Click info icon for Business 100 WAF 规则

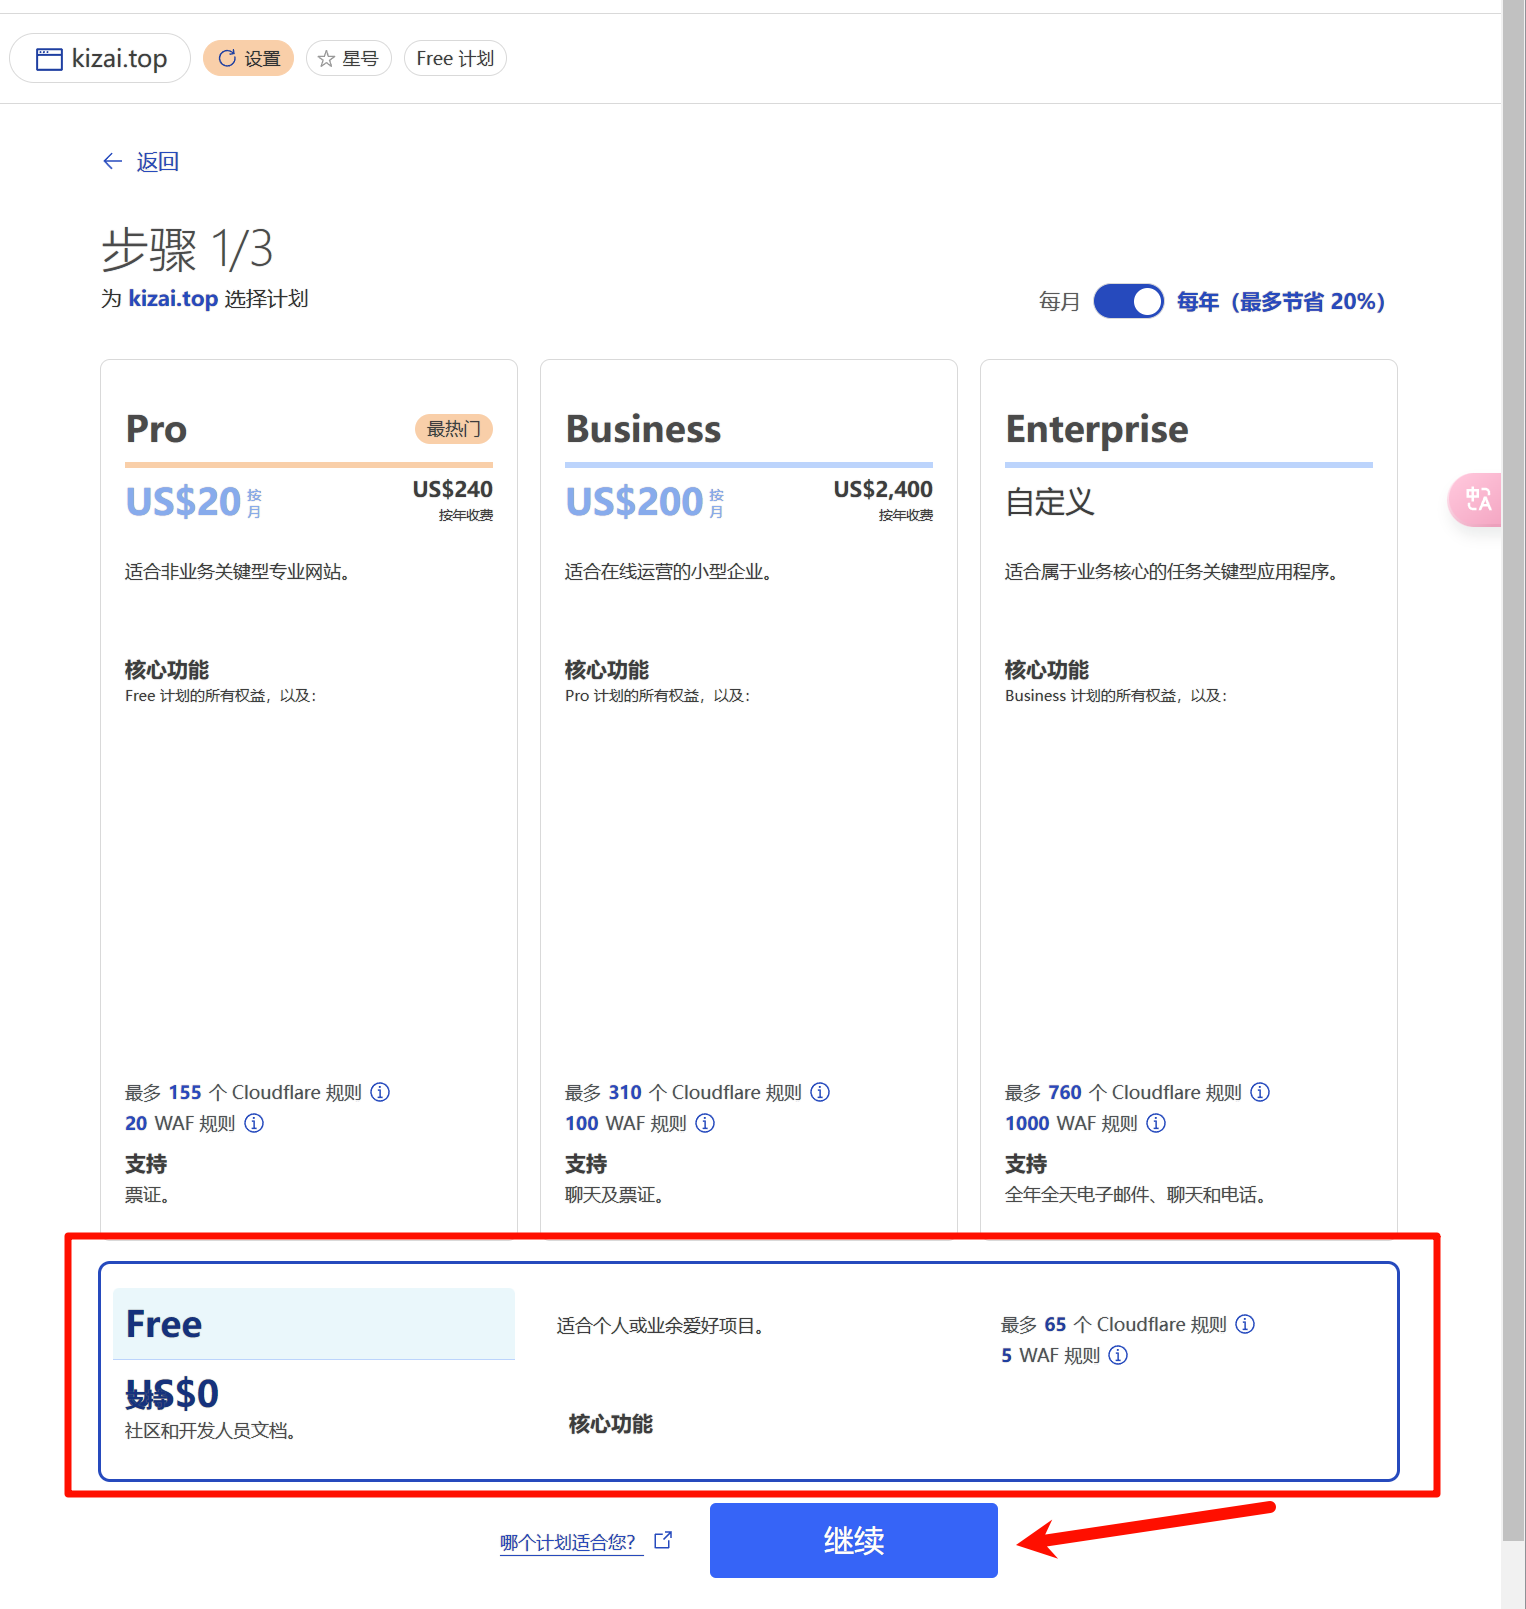(x=705, y=1123)
